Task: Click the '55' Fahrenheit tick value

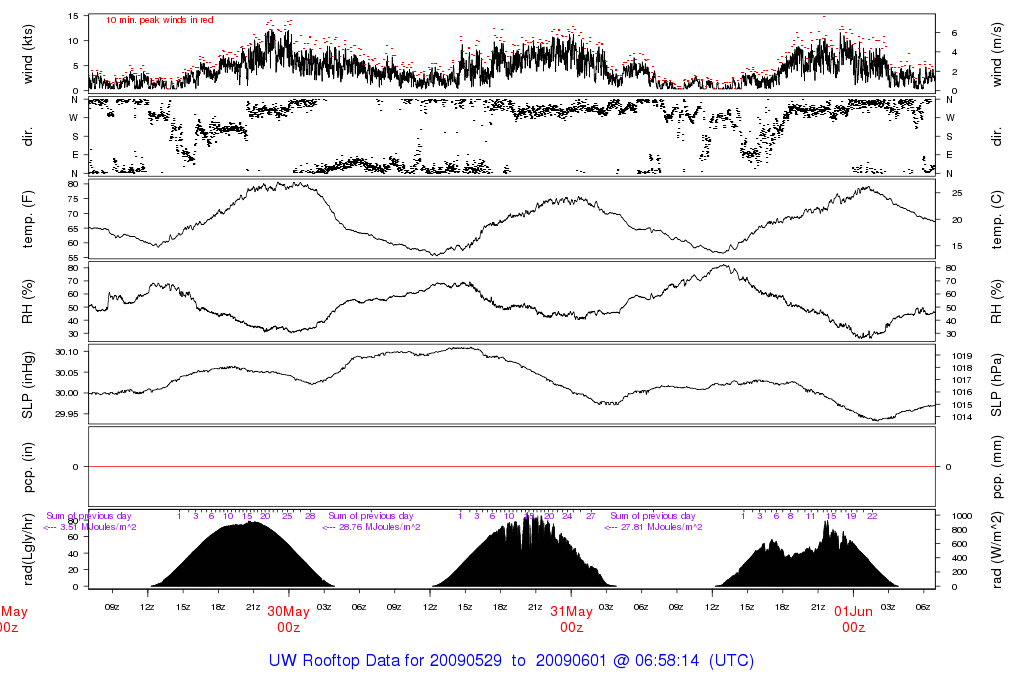Action: click(x=73, y=259)
